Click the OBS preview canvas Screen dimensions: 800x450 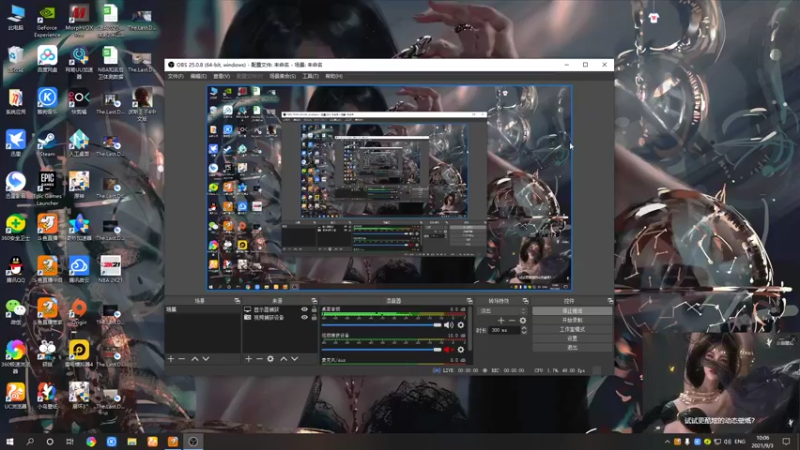[389, 188]
